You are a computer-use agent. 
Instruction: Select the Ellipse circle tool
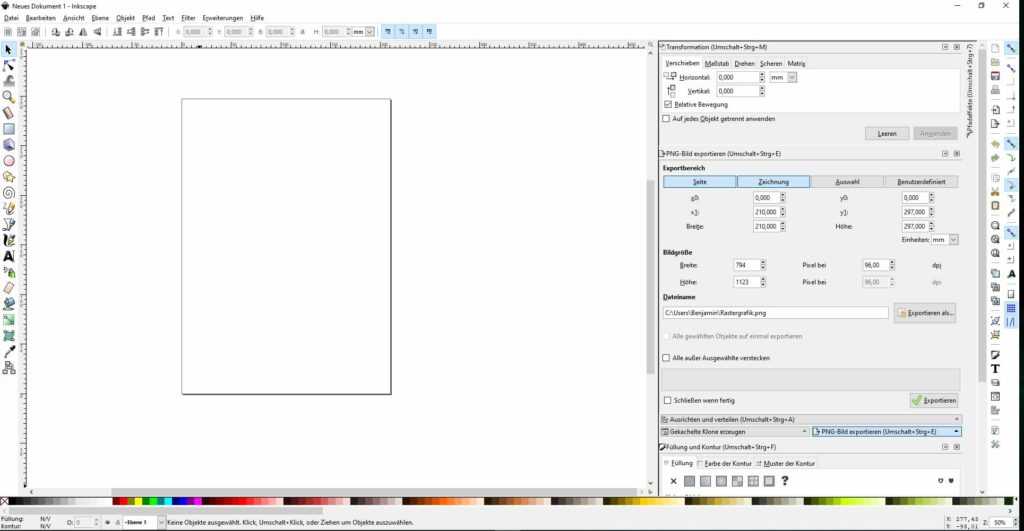[8, 161]
